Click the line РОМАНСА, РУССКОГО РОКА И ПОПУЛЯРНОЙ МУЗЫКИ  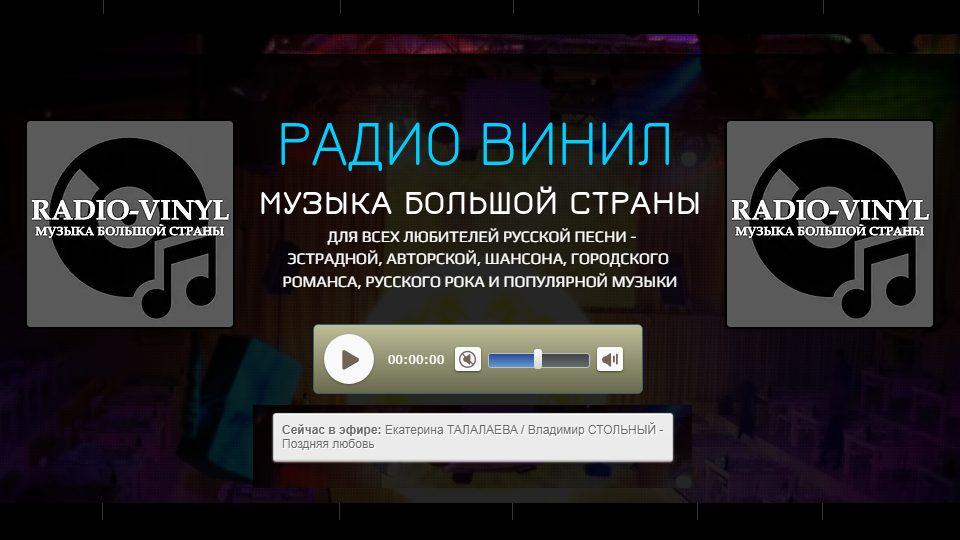(x=479, y=282)
